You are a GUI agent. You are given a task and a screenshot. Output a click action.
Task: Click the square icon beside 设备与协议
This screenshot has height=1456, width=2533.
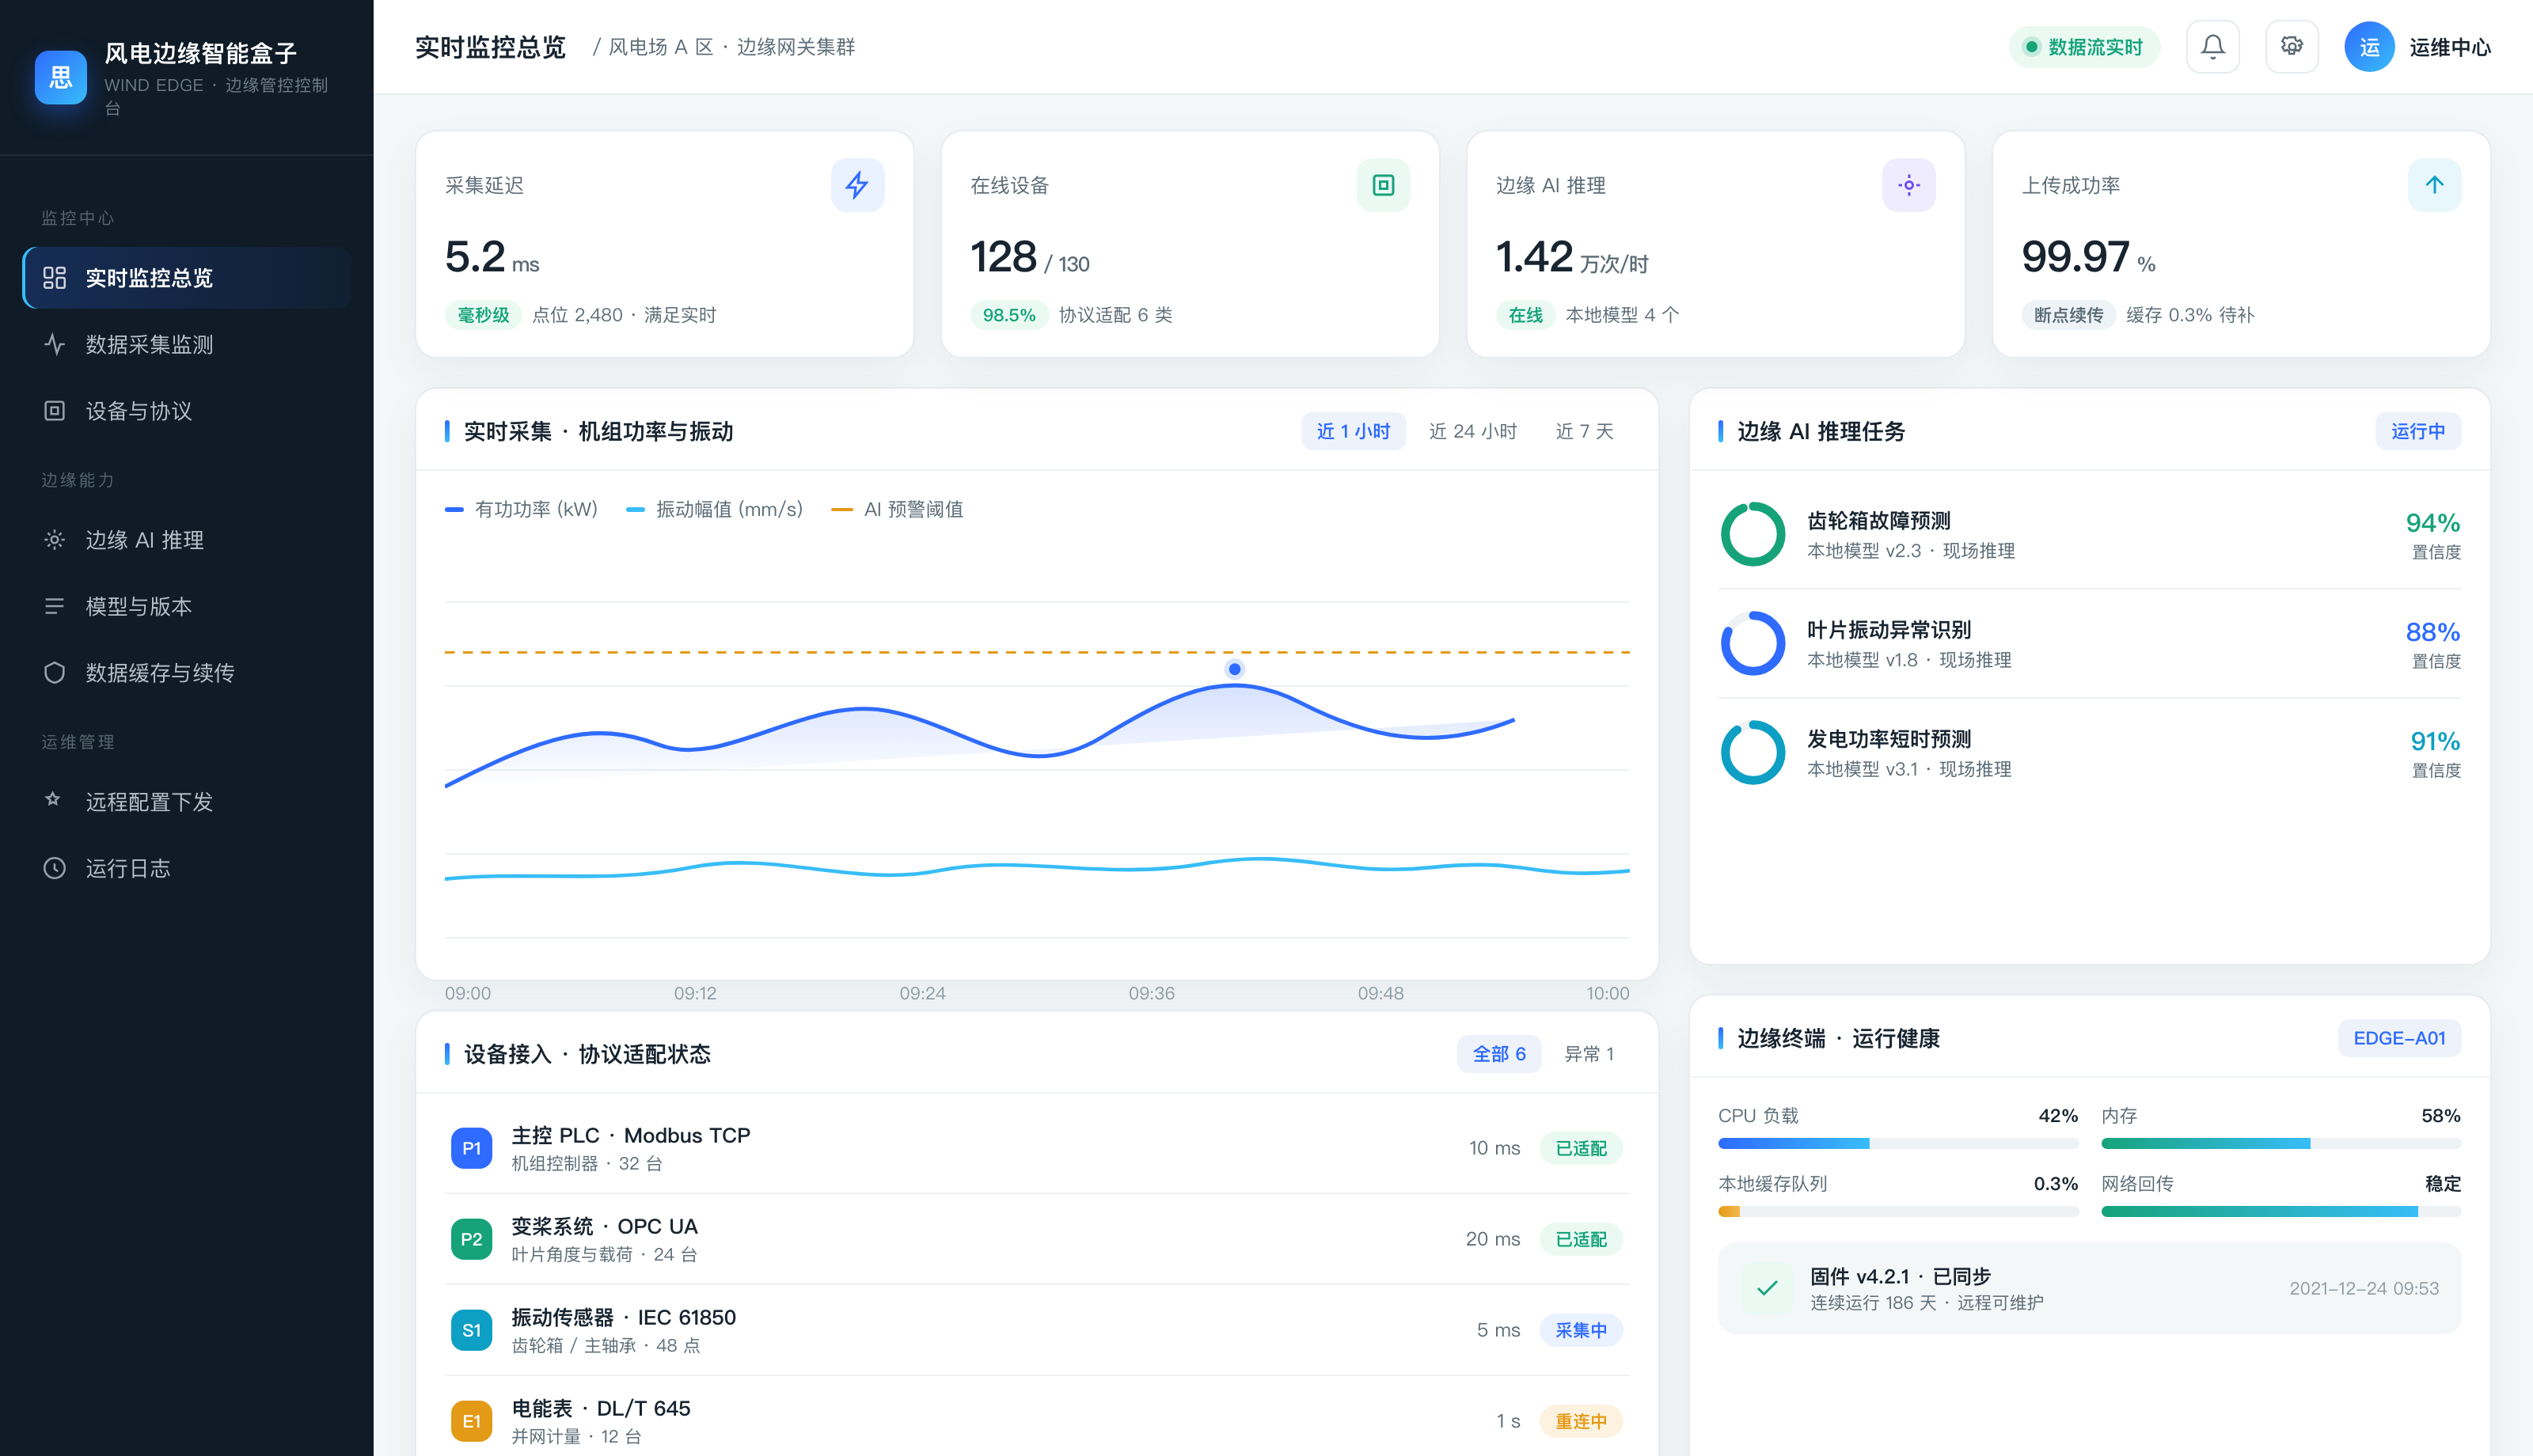tap(54, 411)
